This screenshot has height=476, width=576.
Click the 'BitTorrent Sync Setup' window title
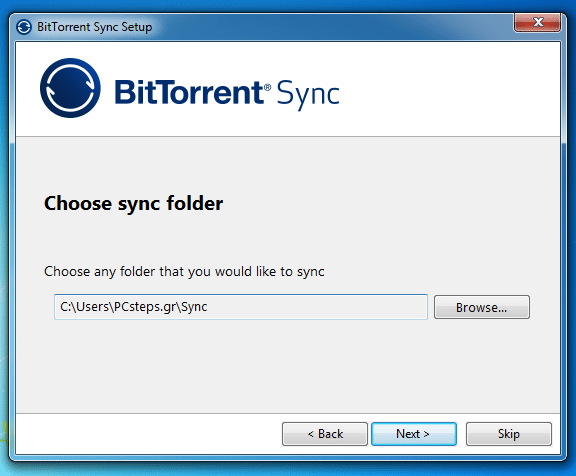[94, 27]
